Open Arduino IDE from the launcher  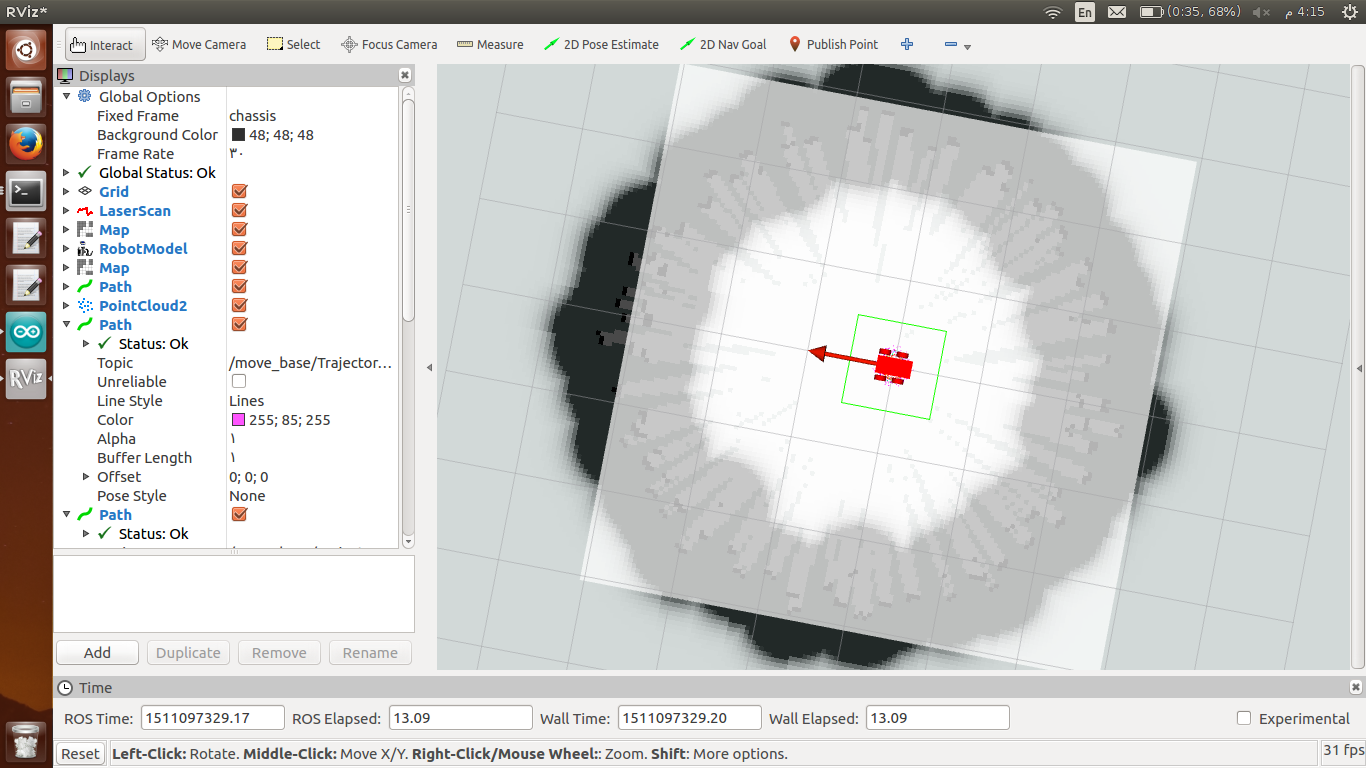coord(26,332)
